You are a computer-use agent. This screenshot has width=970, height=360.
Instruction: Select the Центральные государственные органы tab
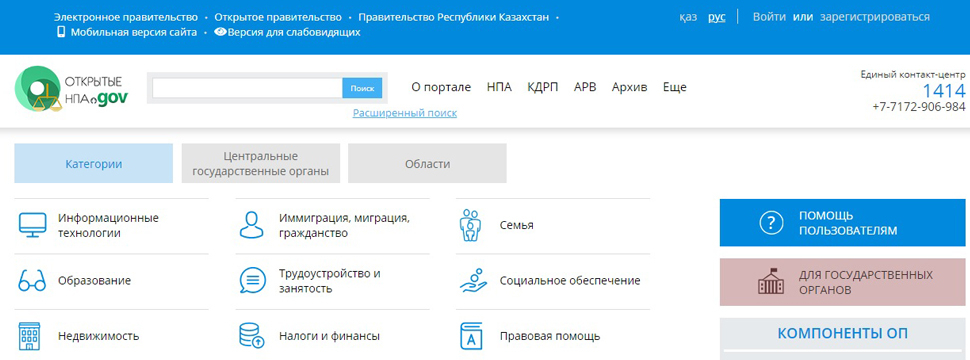[x=260, y=164]
